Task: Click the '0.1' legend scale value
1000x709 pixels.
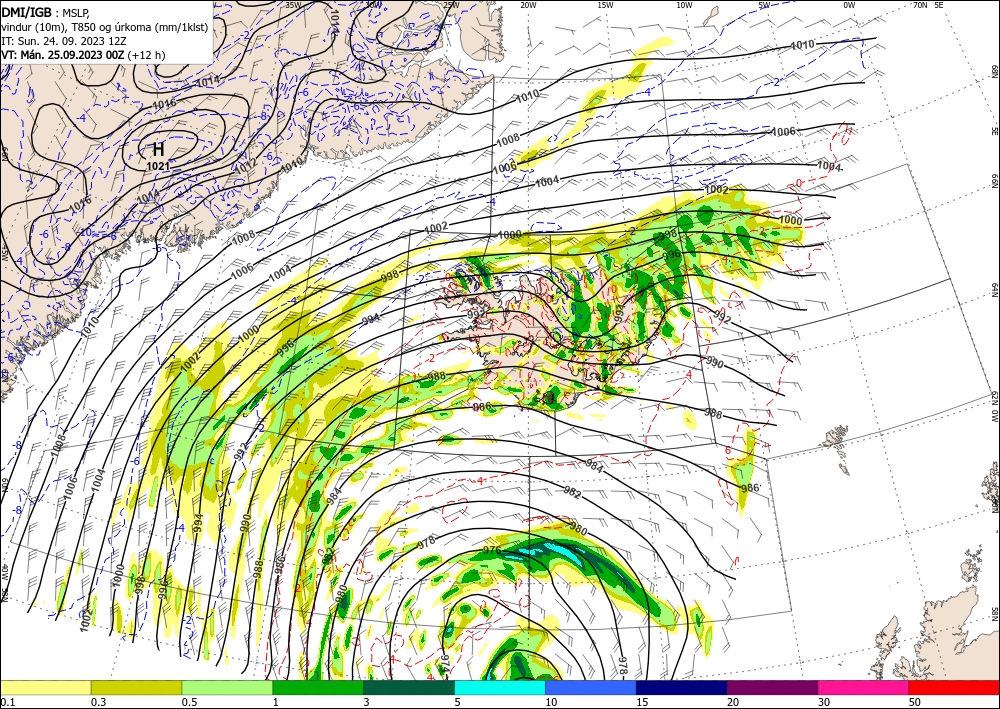Action: tap(6, 702)
